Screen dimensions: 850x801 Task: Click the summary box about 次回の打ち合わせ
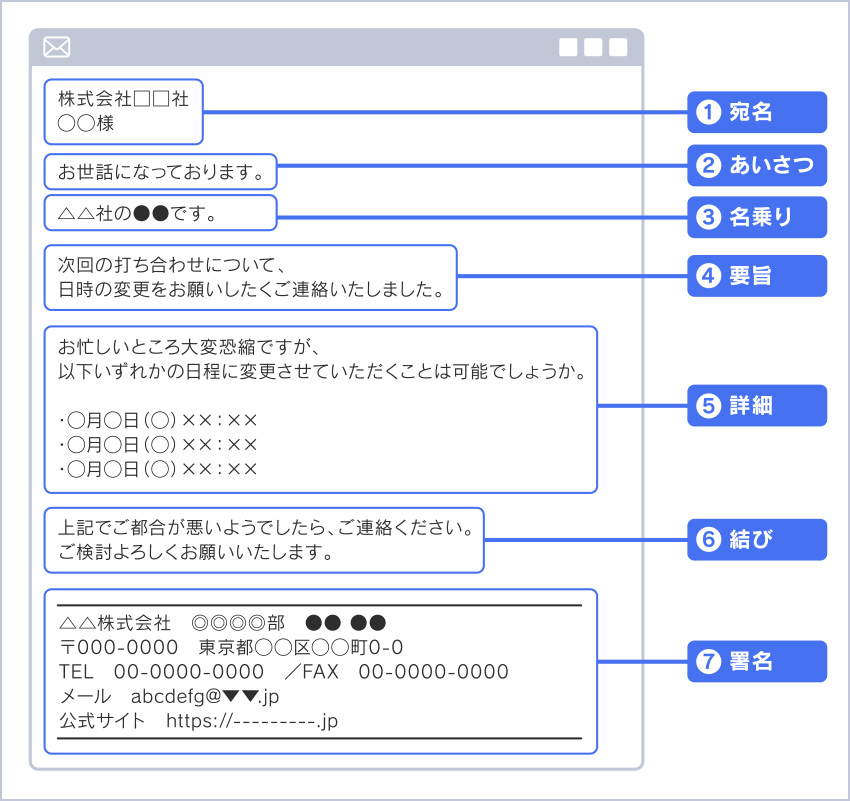click(x=250, y=278)
